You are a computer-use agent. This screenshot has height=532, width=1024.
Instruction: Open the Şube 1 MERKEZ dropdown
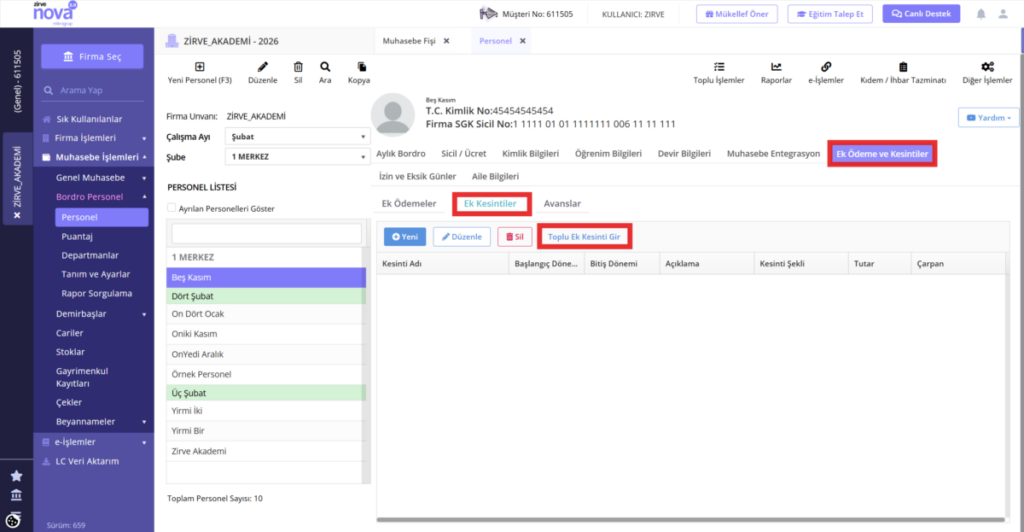click(297, 157)
